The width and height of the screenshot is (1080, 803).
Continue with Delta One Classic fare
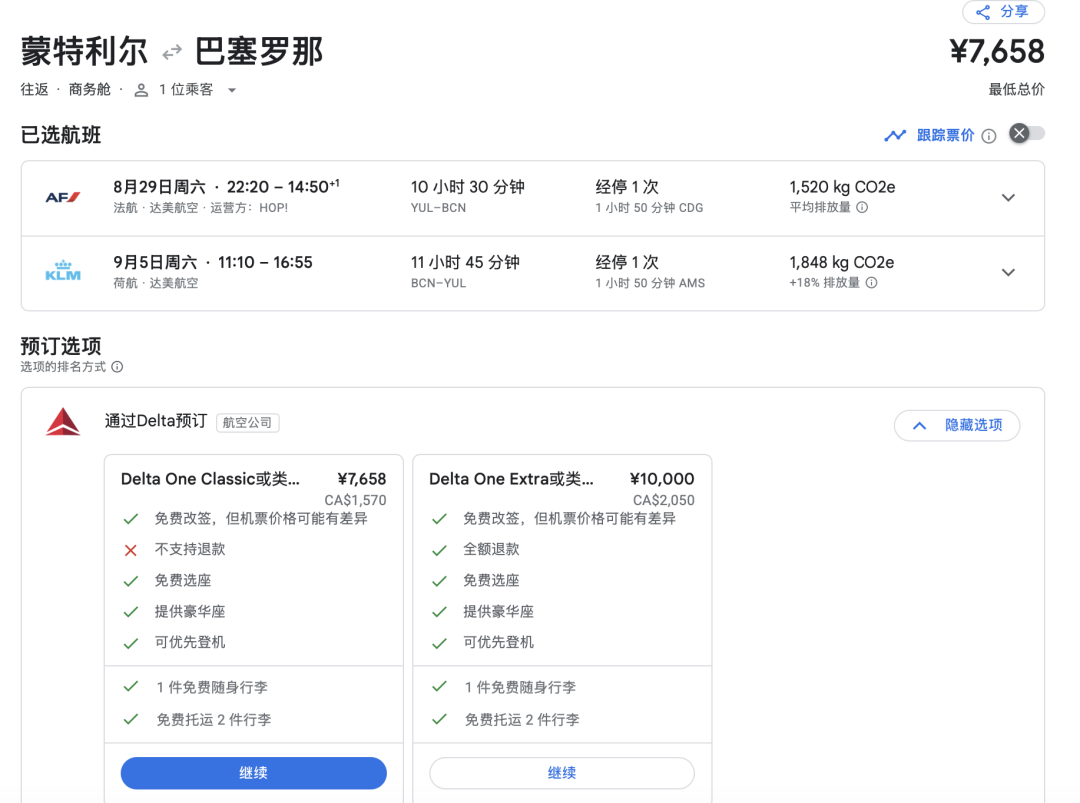tap(253, 773)
